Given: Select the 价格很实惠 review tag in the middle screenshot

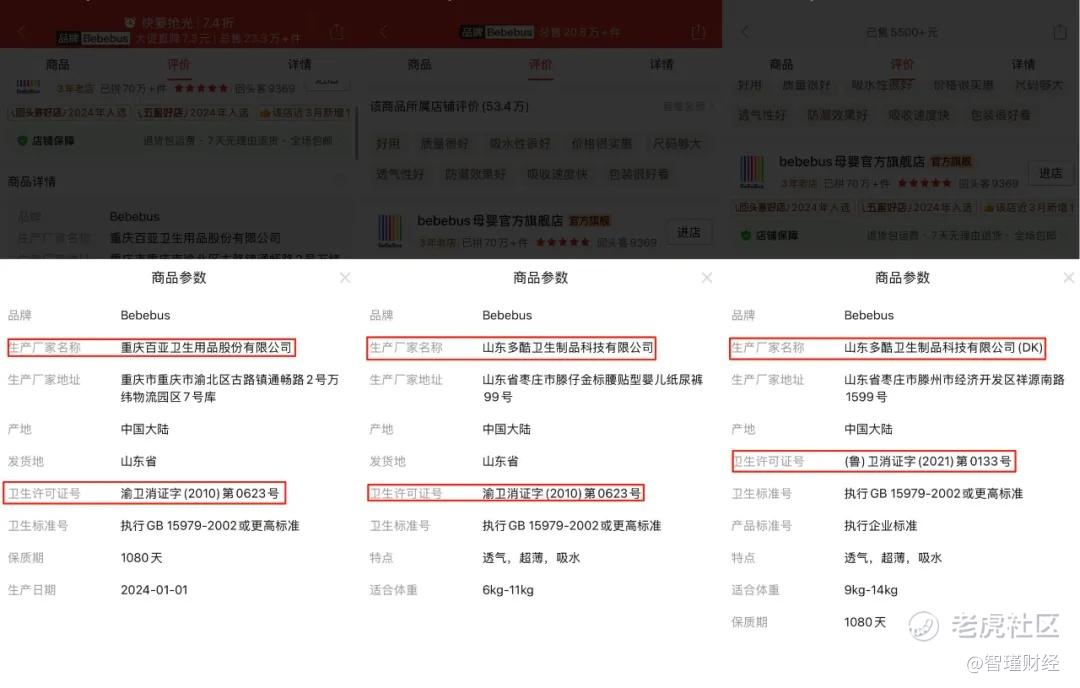Looking at the screenshot, I should (x=601, y=144).
